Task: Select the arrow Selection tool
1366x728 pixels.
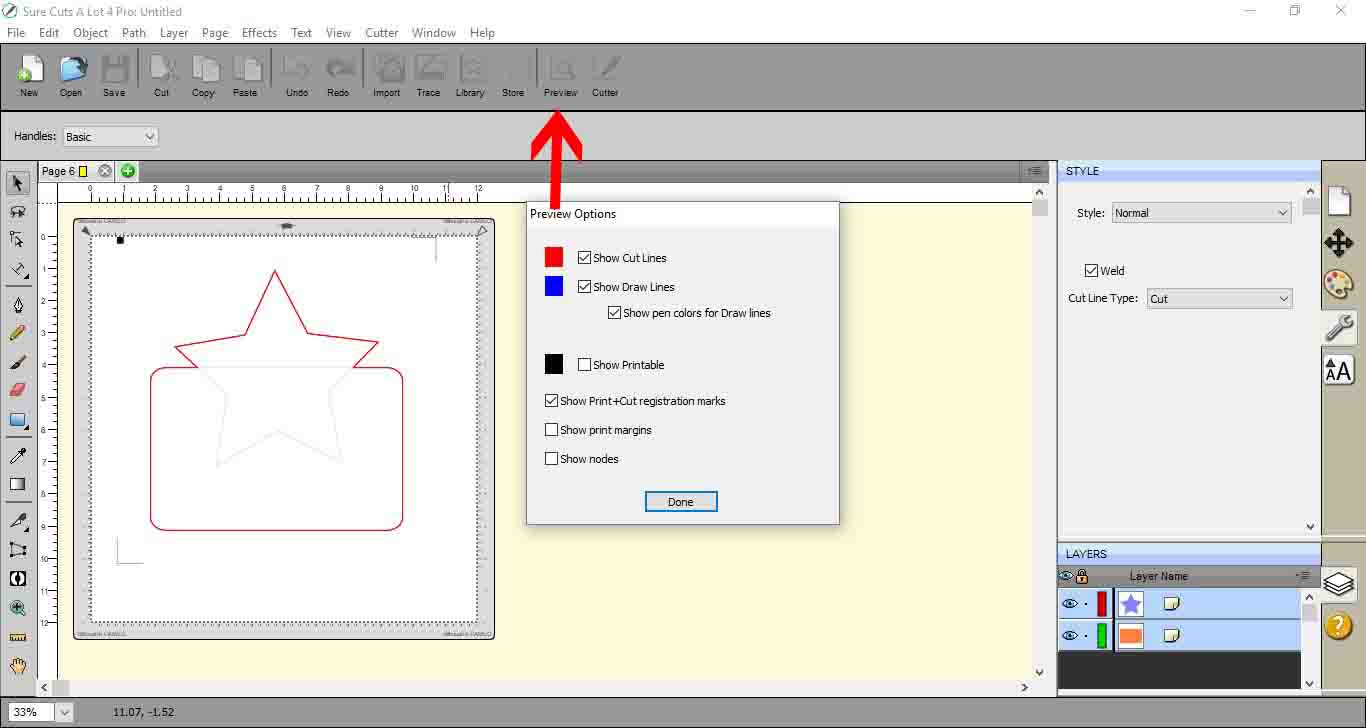Action: 17,183
